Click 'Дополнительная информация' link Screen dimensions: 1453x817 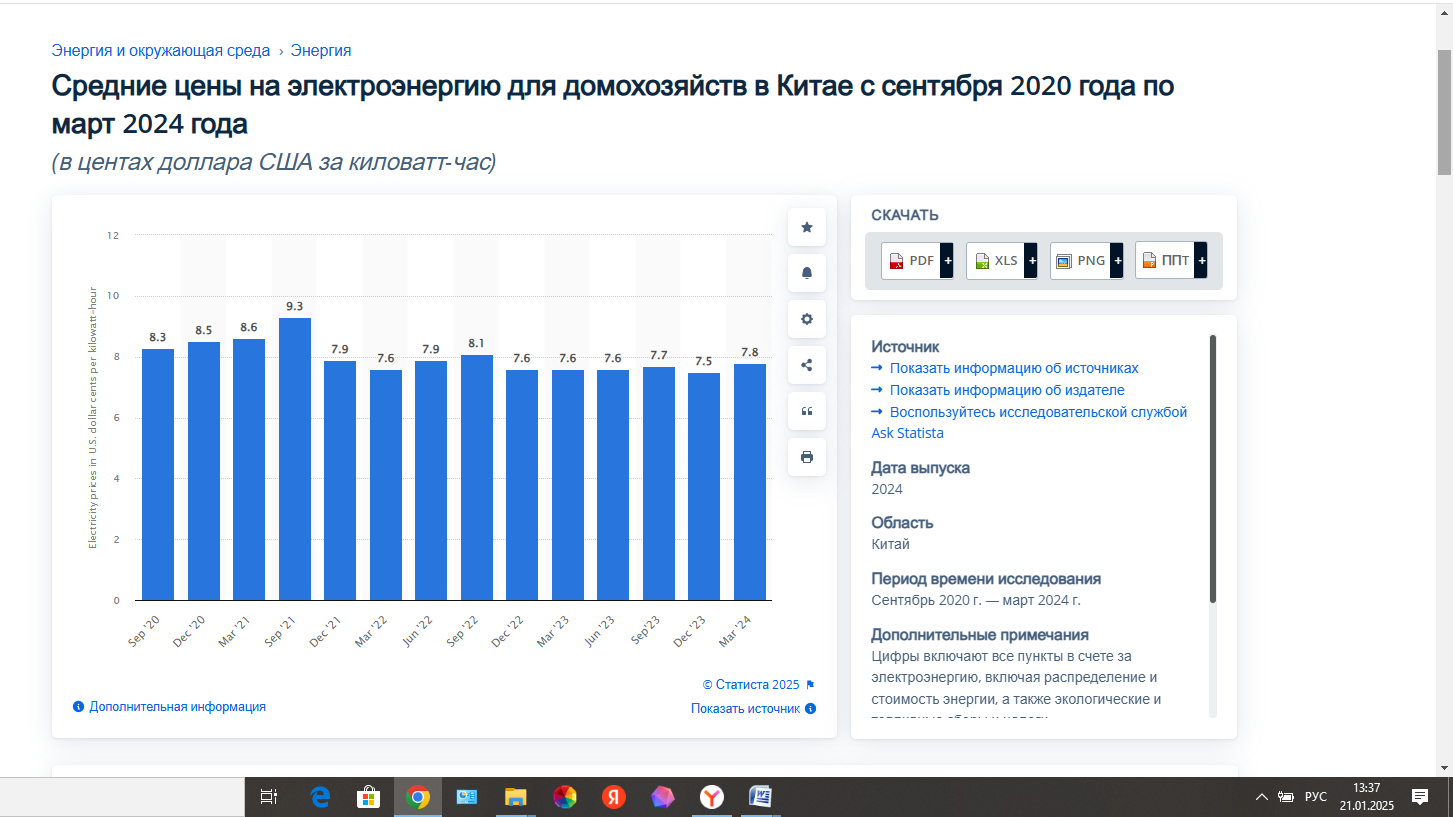[177, 707]
